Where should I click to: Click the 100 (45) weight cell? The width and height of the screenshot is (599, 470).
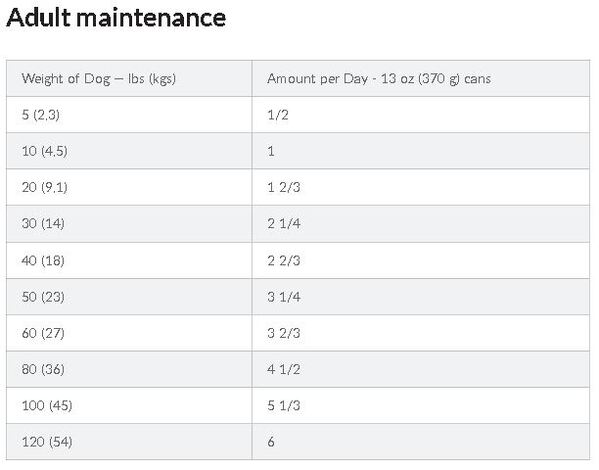(x=129, y=405)
